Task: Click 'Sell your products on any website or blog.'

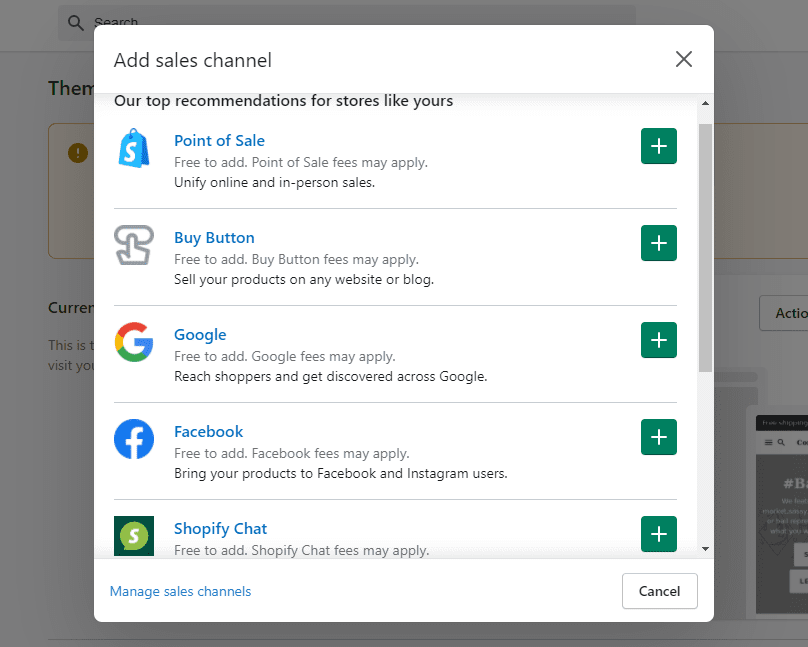Action: pos(304,280)
